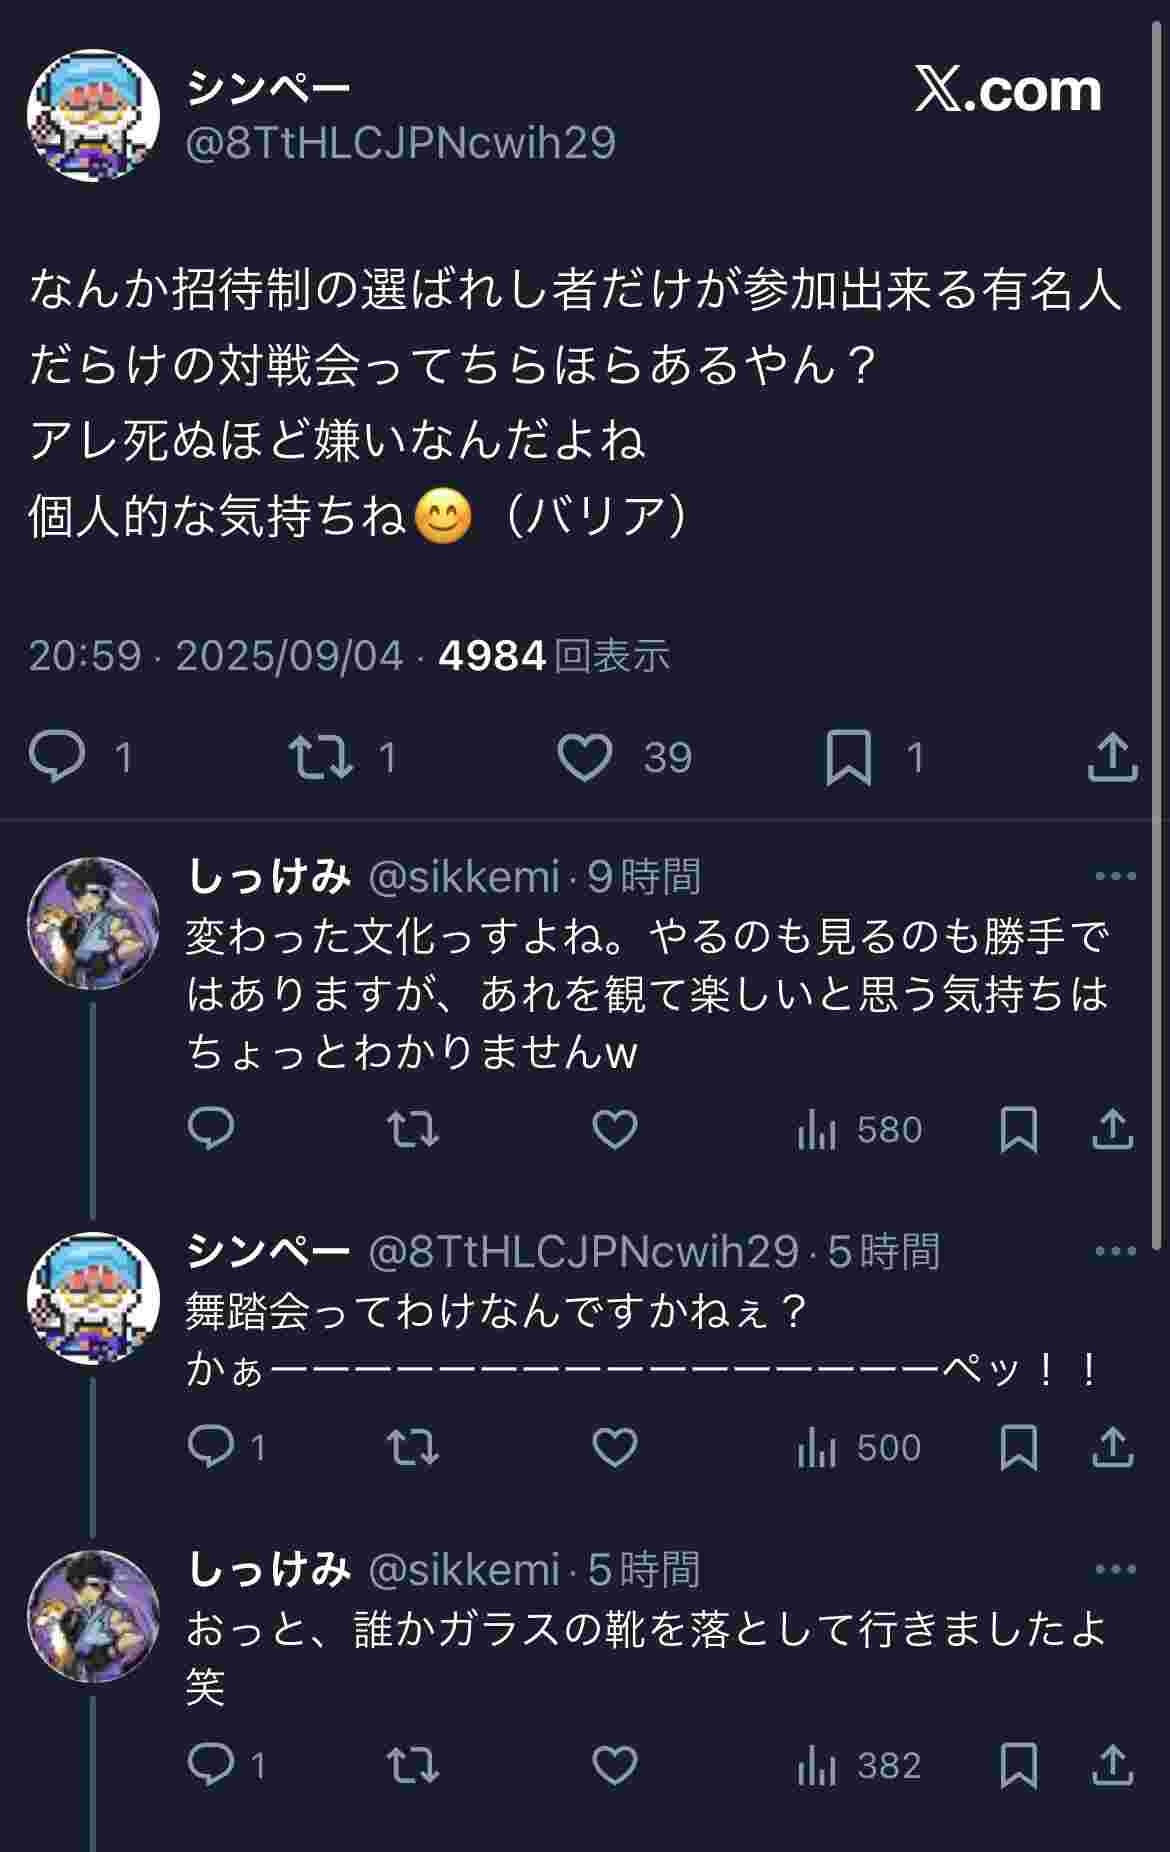The width and height of the screenshot is (1170, 1852).
Task: Bookmark the main post
Action: click(x=848, y=757)
